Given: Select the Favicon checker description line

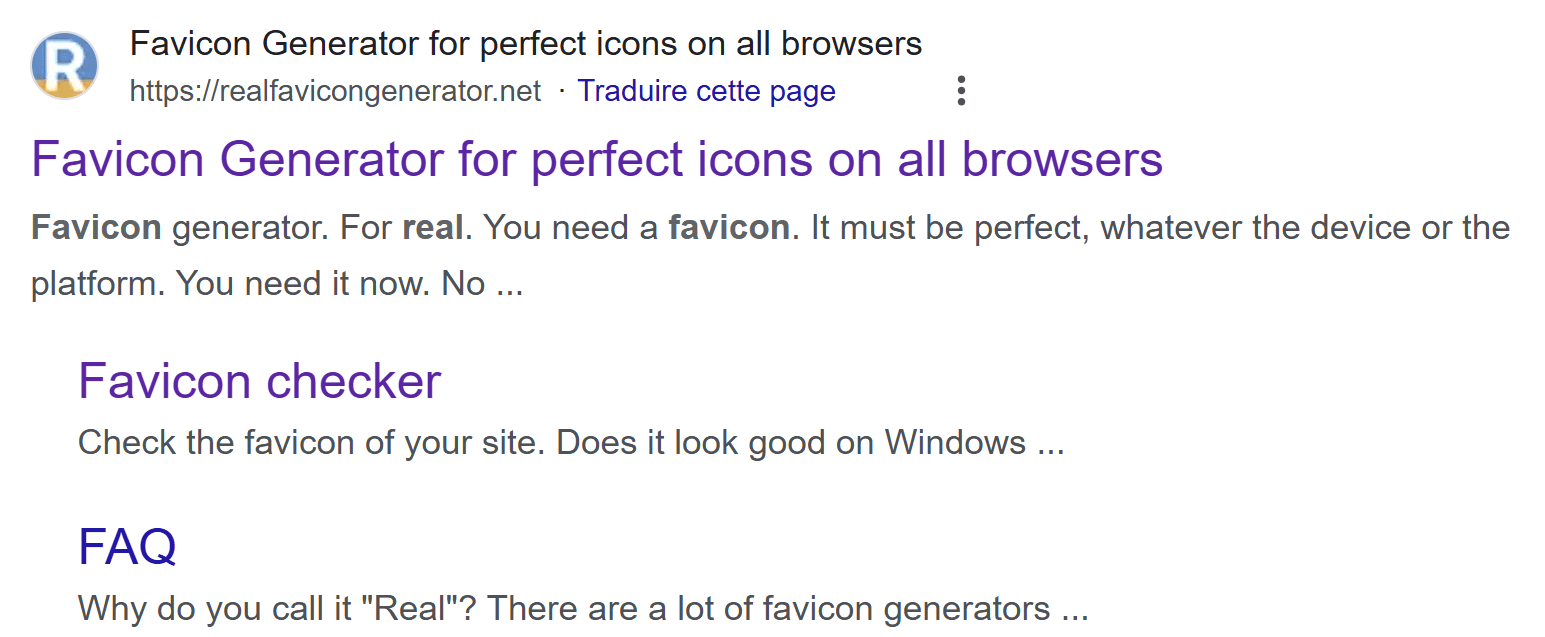Looking at the screenshot, I should coord(570,442).
